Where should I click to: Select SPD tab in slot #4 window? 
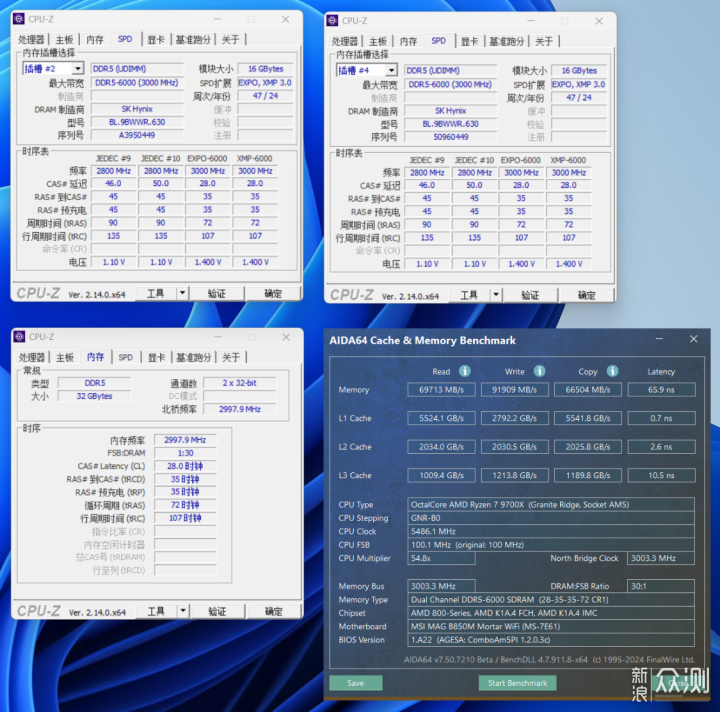439,41
